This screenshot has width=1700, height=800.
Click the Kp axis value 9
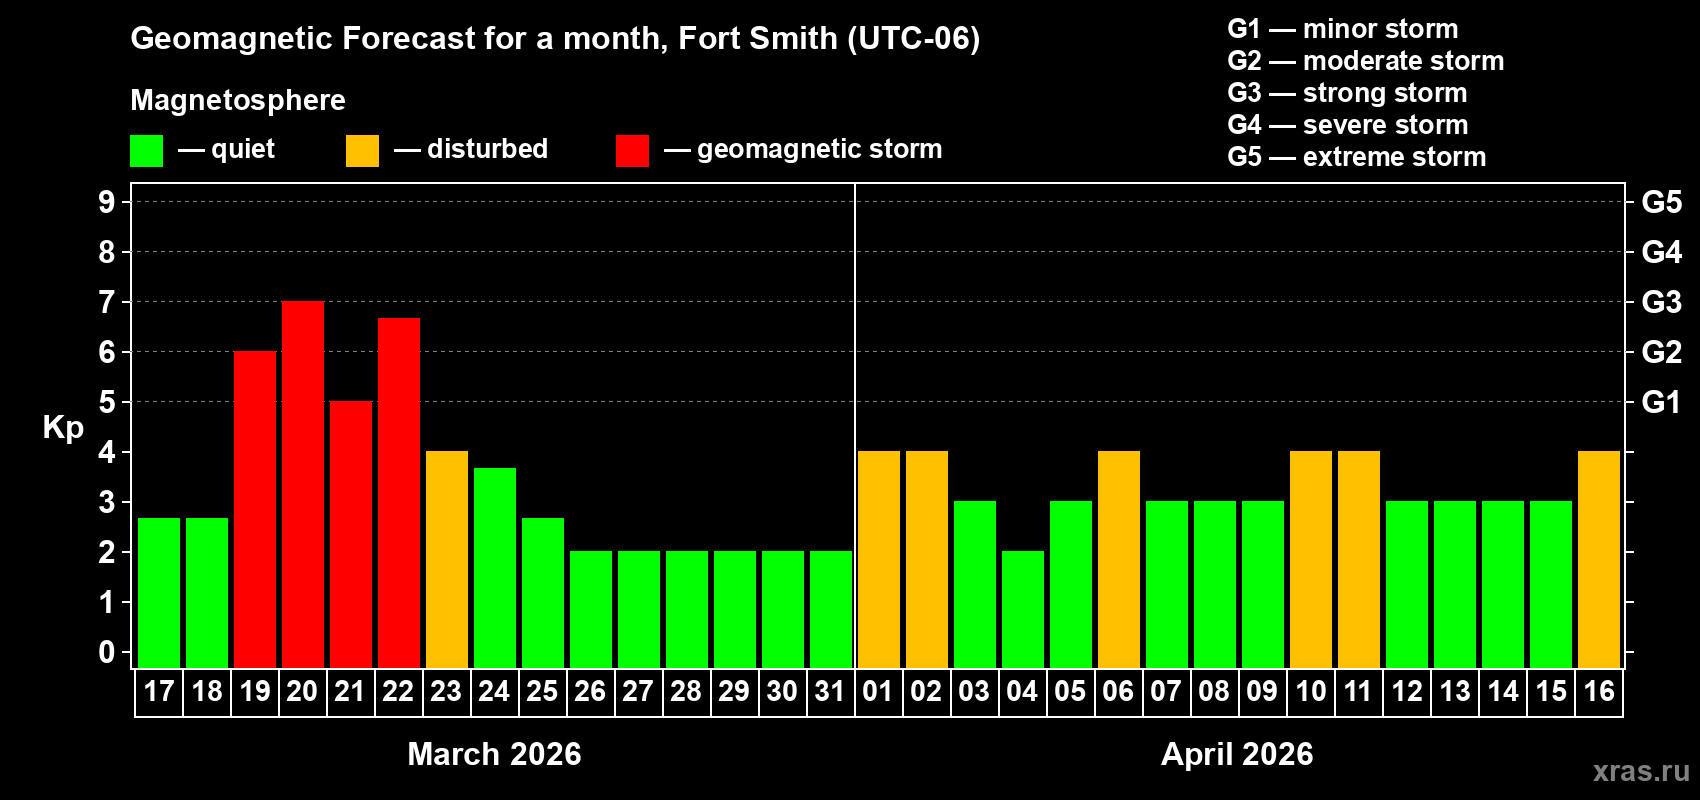tap(107, 202)
